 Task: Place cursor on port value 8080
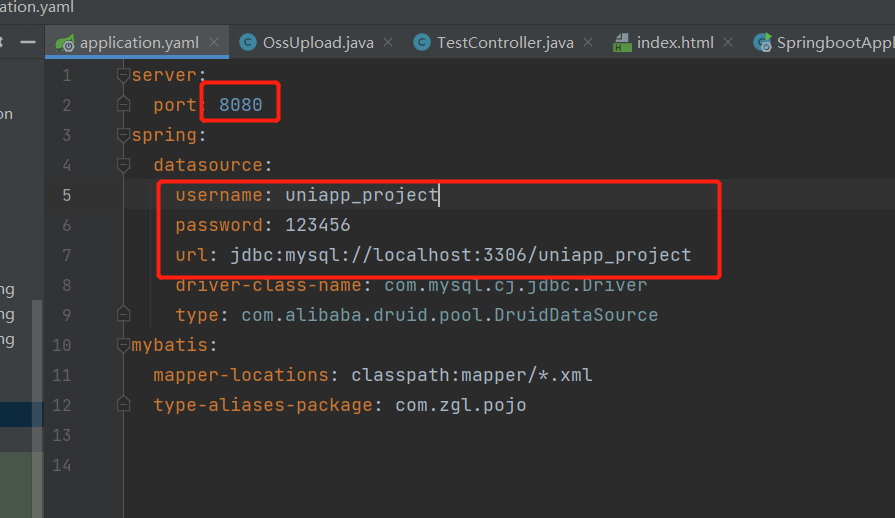click(240, 105)
